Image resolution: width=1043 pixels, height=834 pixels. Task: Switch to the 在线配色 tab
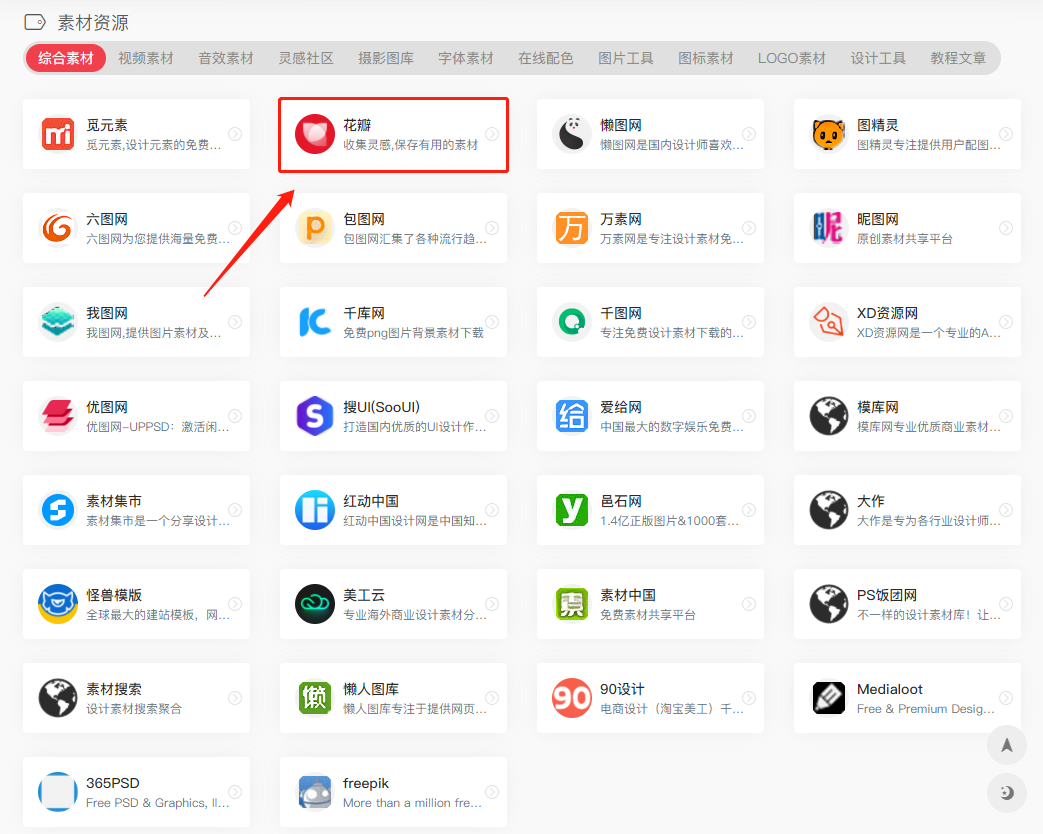545,58
